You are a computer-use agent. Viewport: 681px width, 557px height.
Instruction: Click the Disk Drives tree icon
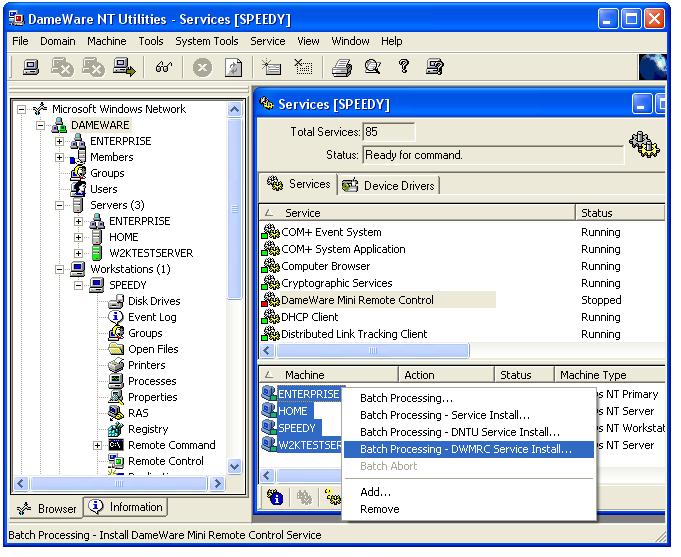(x=116, y=301)
